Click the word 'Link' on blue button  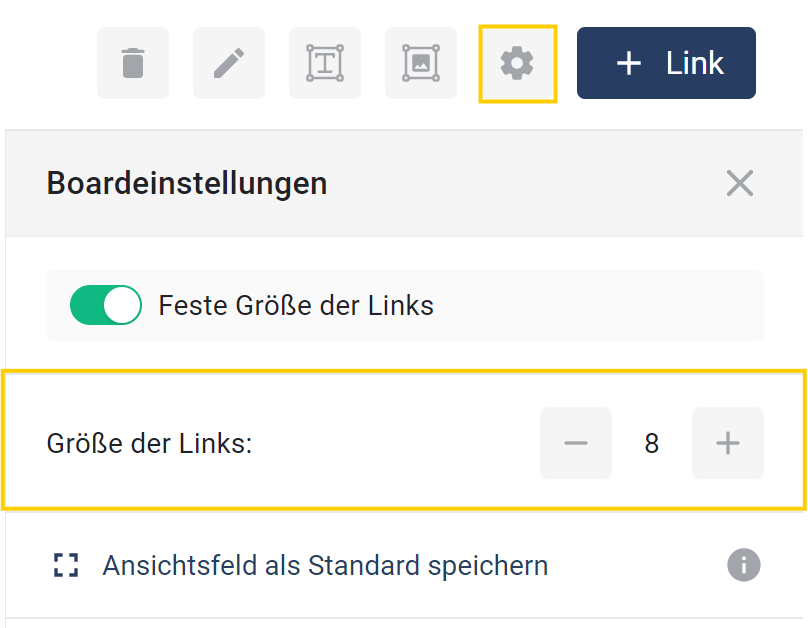(695, 63)
